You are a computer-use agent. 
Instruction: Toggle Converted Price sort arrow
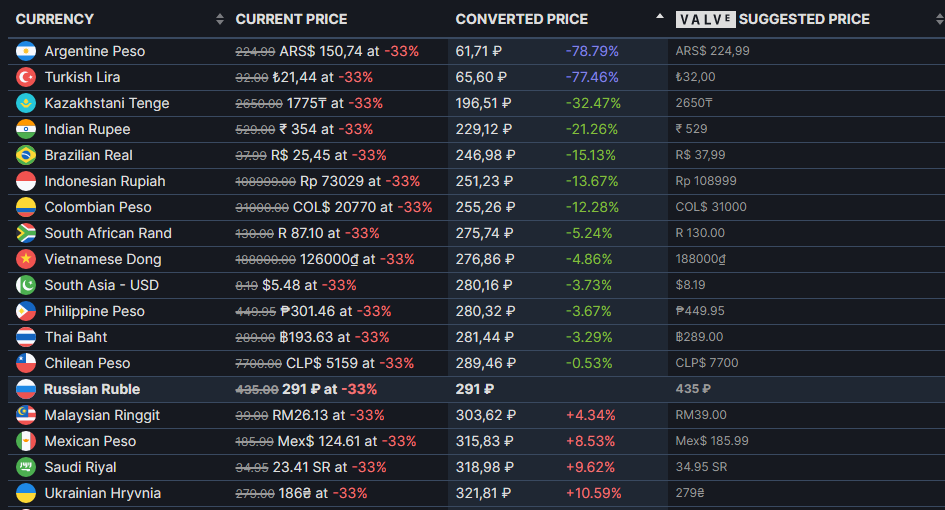pos(660,16)
